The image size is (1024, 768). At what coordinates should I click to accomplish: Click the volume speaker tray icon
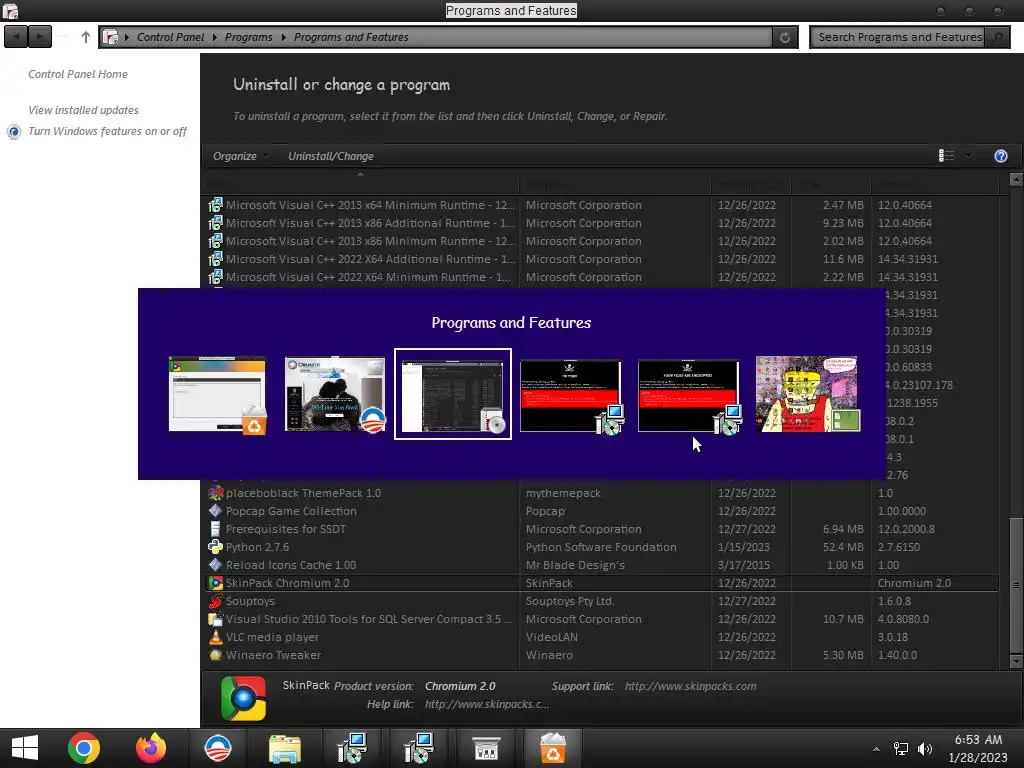click(925, 749)
